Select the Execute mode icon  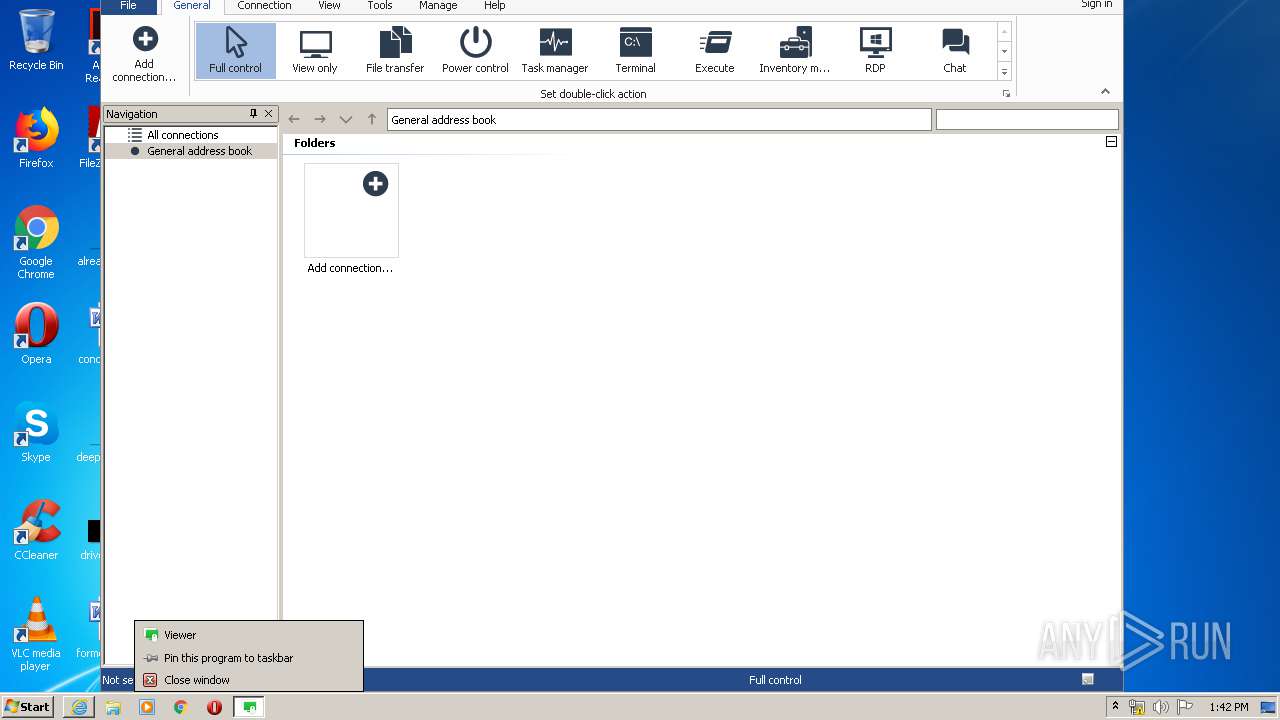(715, 51)
